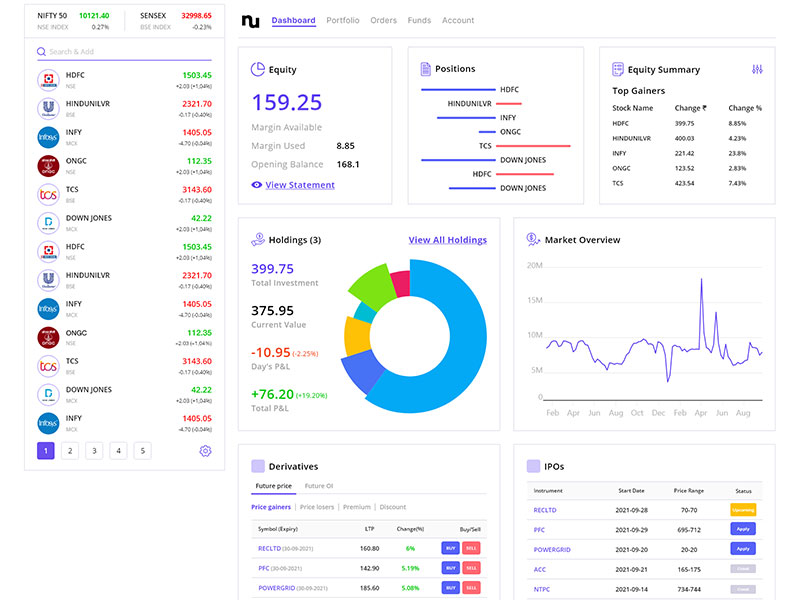Click the Change % column header in Top Gainers
Viewport: 800px width, 600px height.
[745, 108]
